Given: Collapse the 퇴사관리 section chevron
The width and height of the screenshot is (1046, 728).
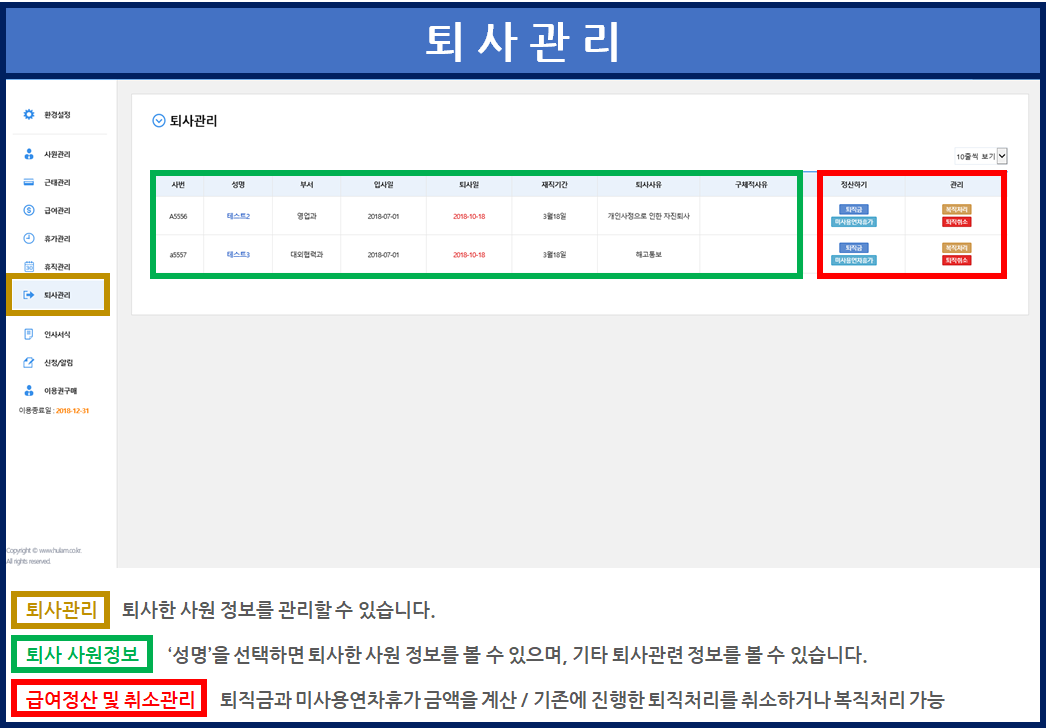Looking at the screenshot, I should 158,121.
